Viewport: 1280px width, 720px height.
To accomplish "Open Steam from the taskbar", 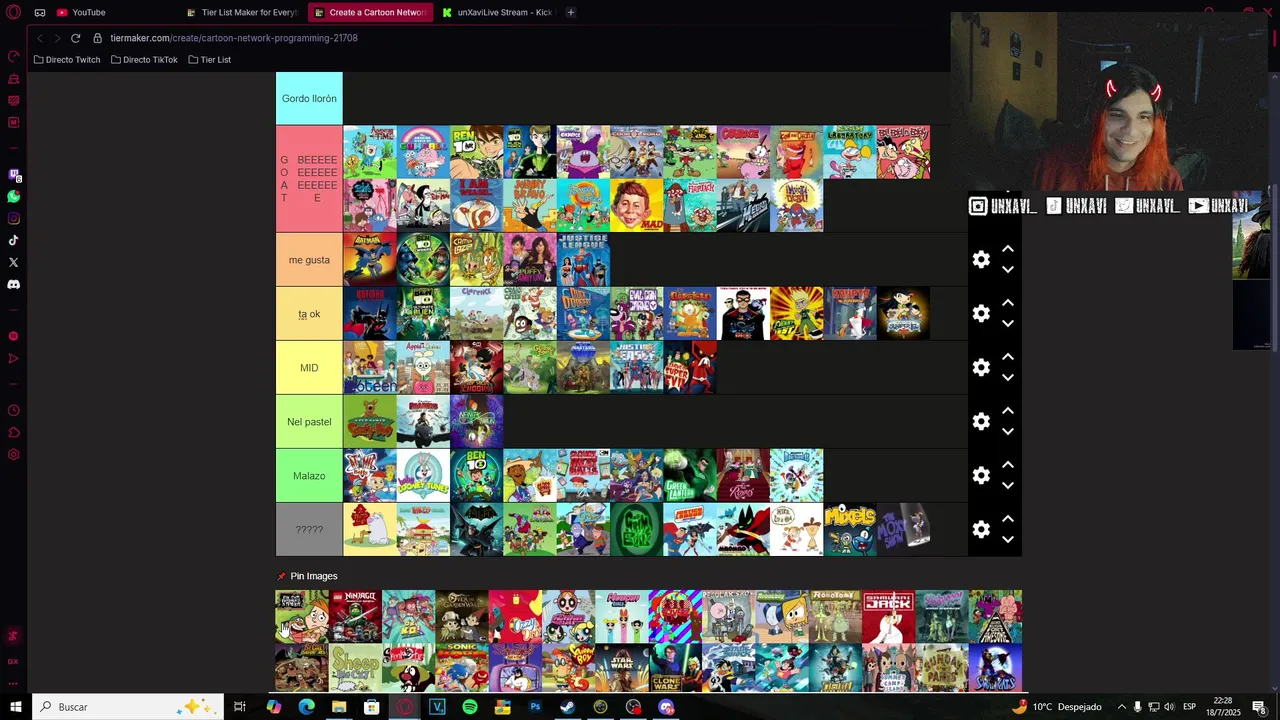I will (x=567, y=707).
